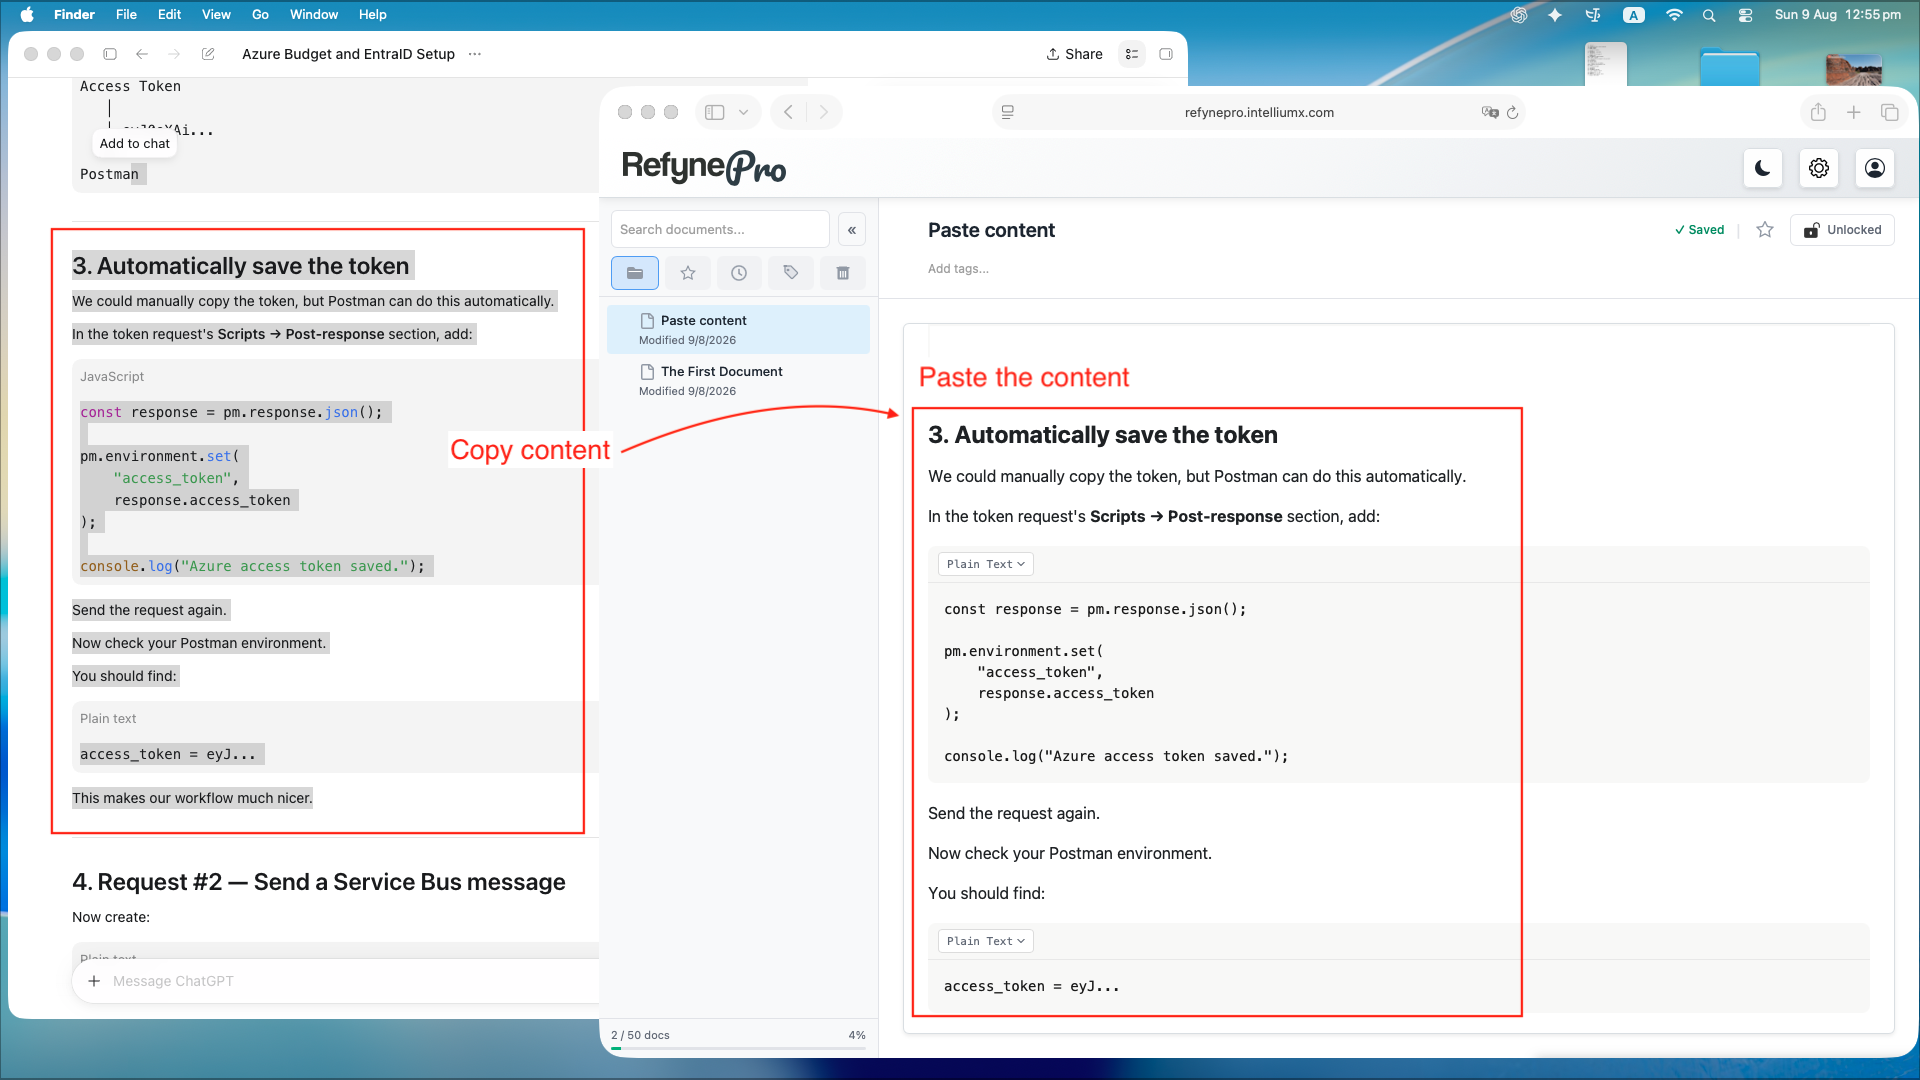Screen dimensions: 1920x1080
Task: Click the menu bar date and time
Action: coord(1838,14)
